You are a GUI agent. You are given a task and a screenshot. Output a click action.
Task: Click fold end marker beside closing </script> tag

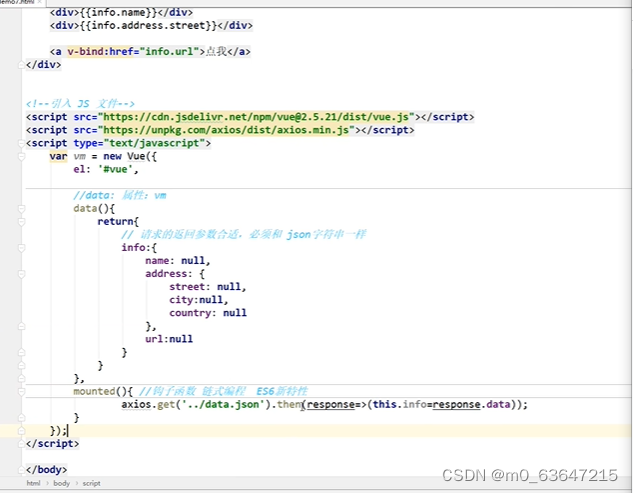click(x=21, y=444)
